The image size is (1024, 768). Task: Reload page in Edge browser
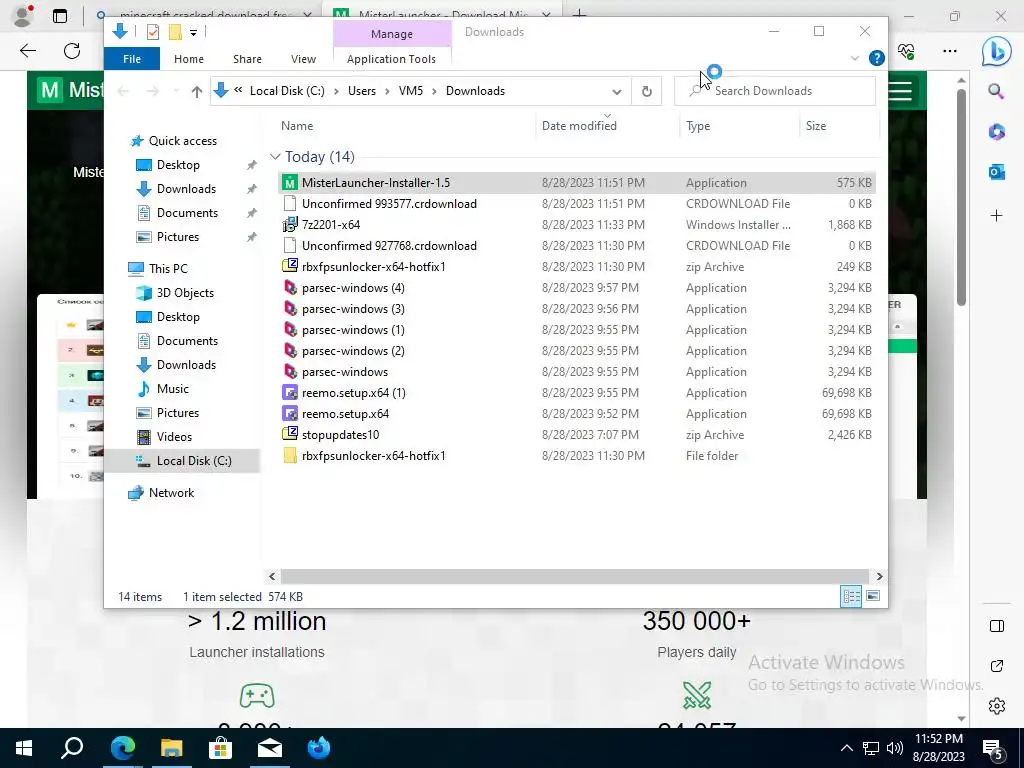point(72,51)
